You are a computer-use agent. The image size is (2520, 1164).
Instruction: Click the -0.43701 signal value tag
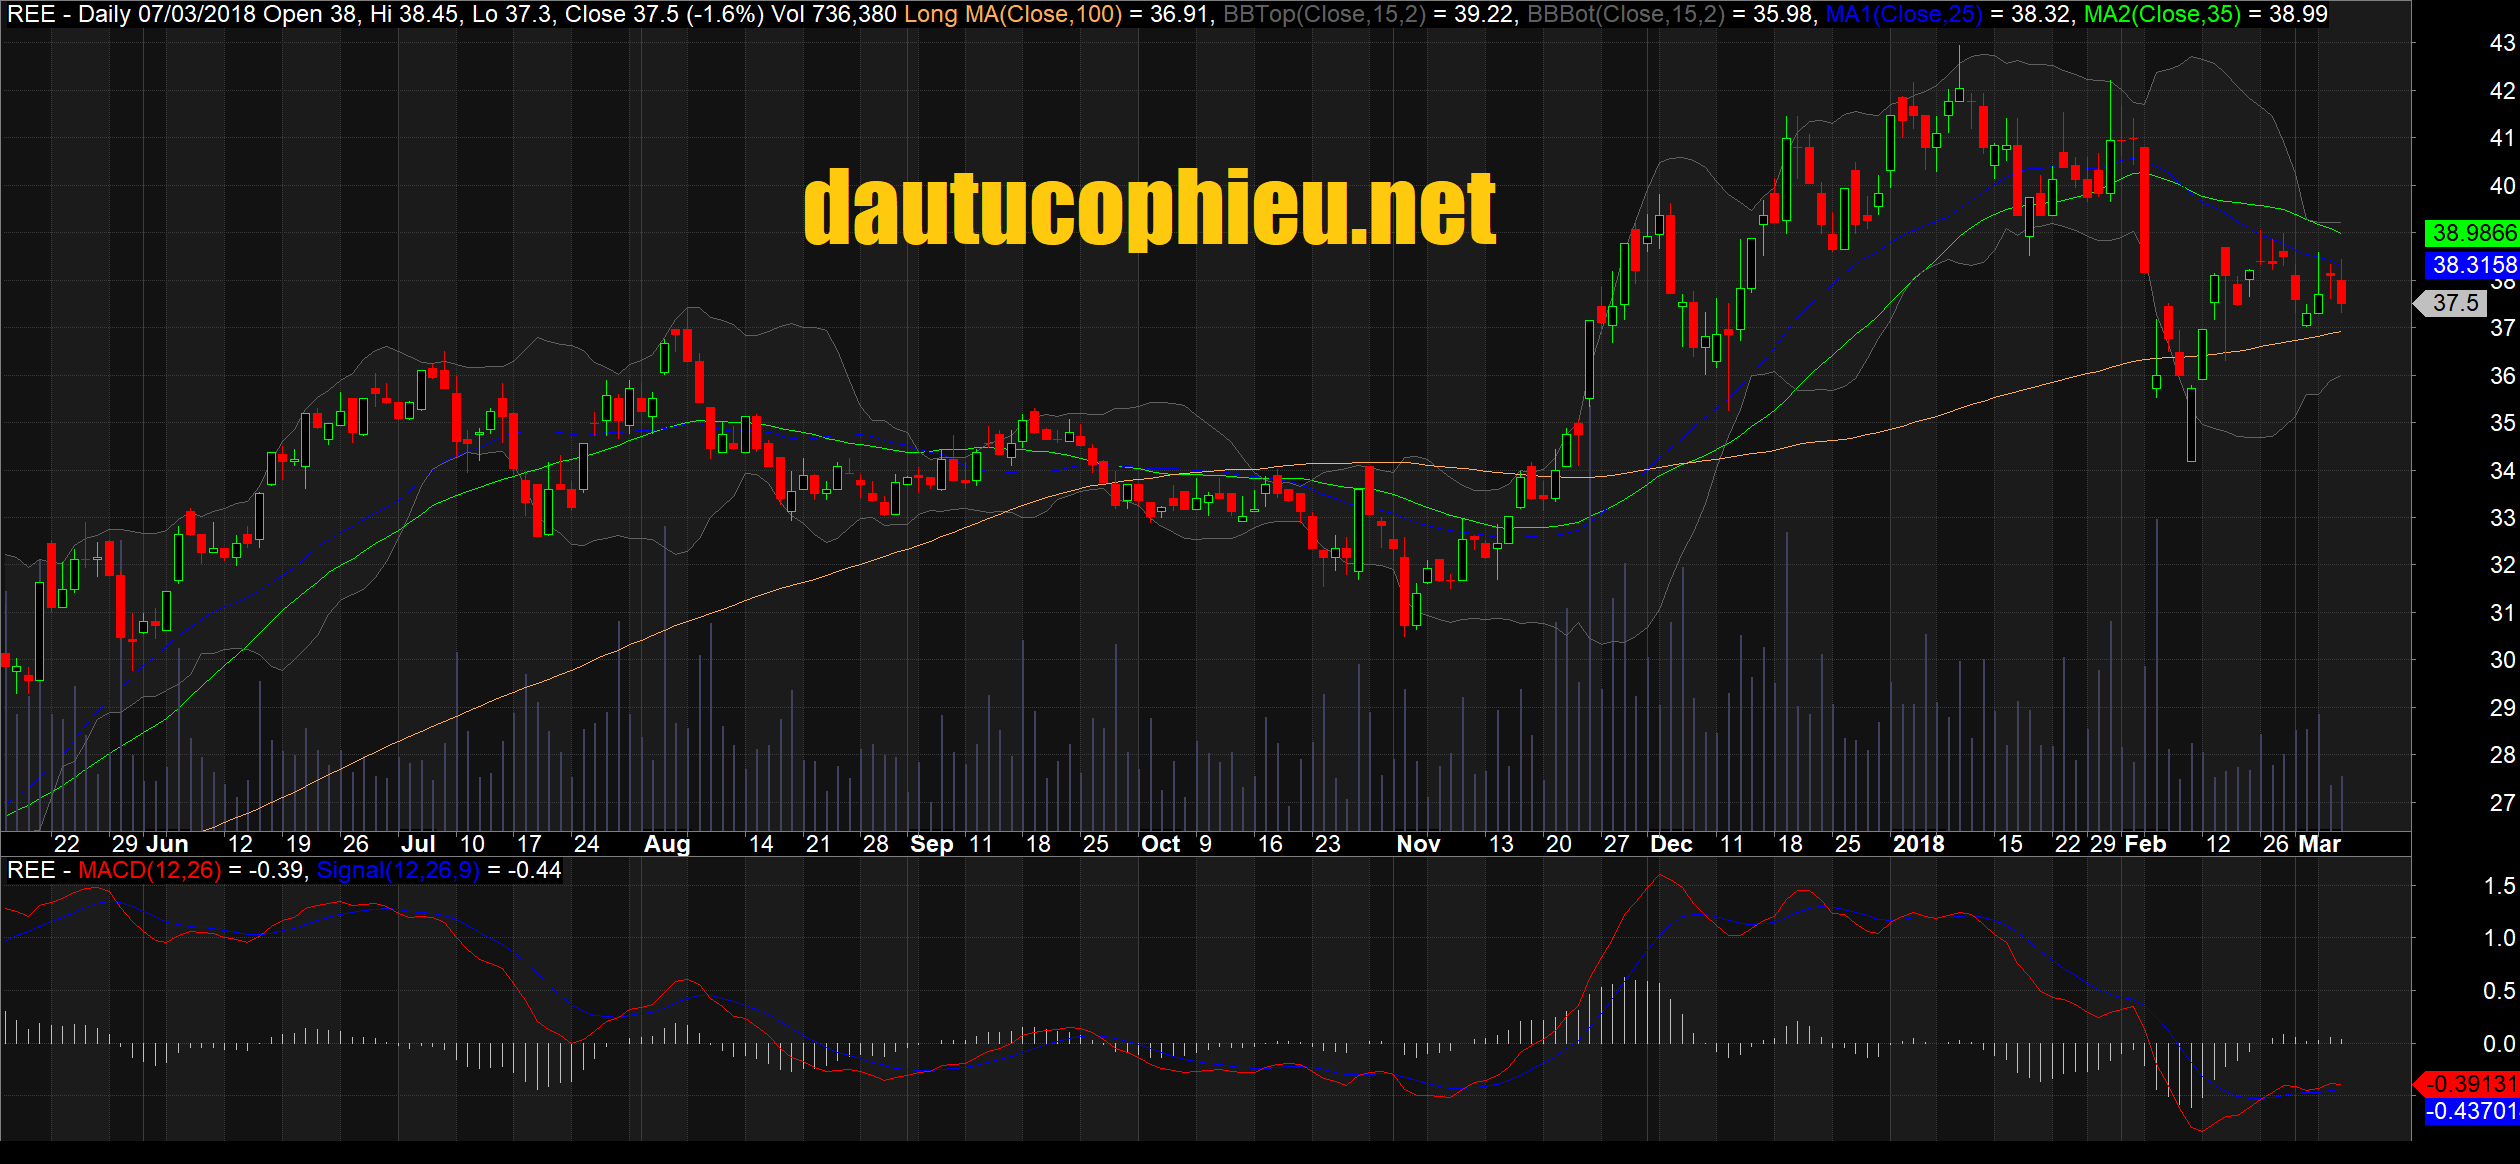pyautogui.click(x=2472, y=1111)
